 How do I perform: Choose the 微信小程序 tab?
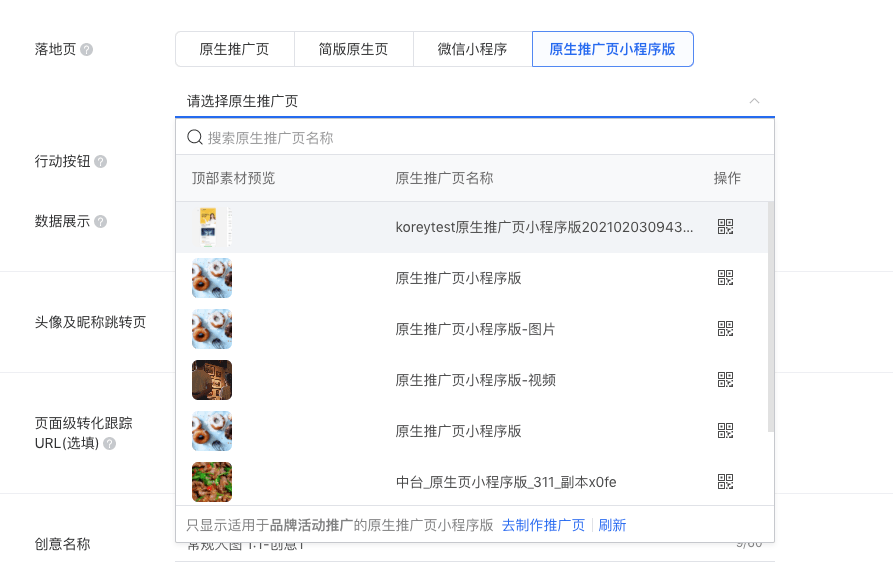pos(472,49)
